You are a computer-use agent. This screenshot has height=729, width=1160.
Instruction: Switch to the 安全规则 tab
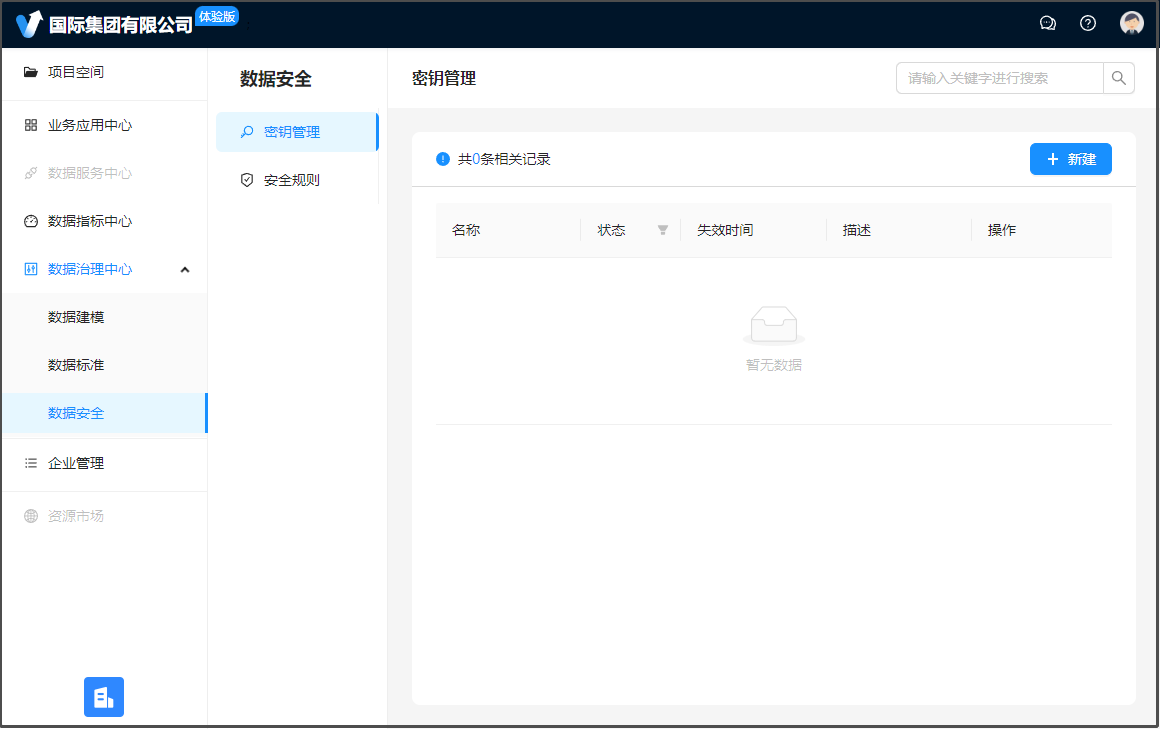291,180
